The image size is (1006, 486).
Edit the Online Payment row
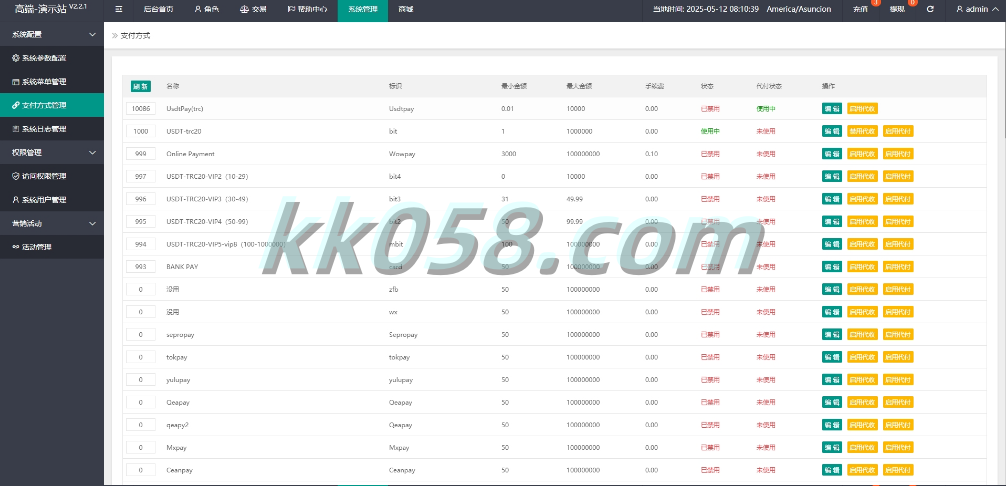coord(831,154)
